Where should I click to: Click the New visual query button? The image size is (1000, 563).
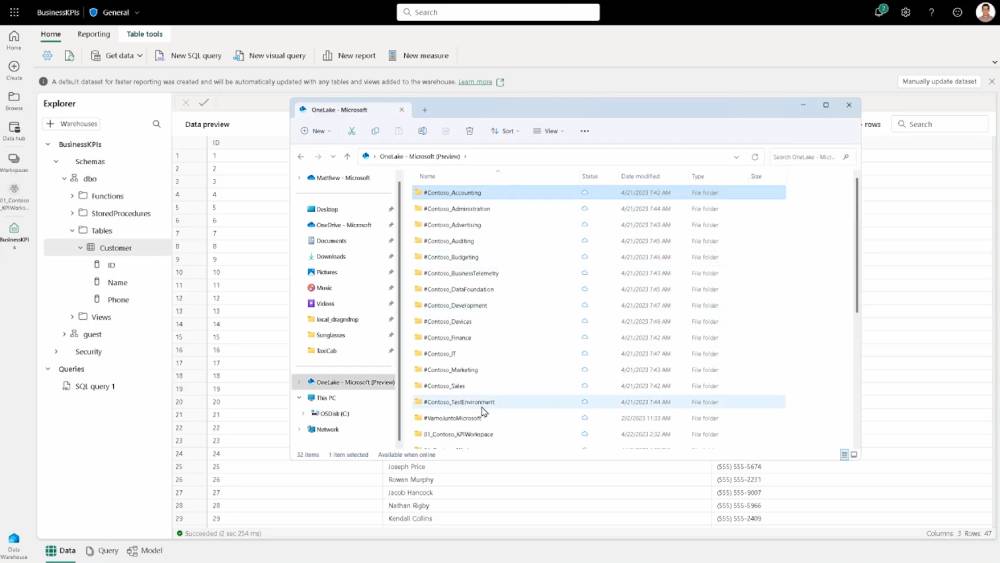(x=269, y=55)
